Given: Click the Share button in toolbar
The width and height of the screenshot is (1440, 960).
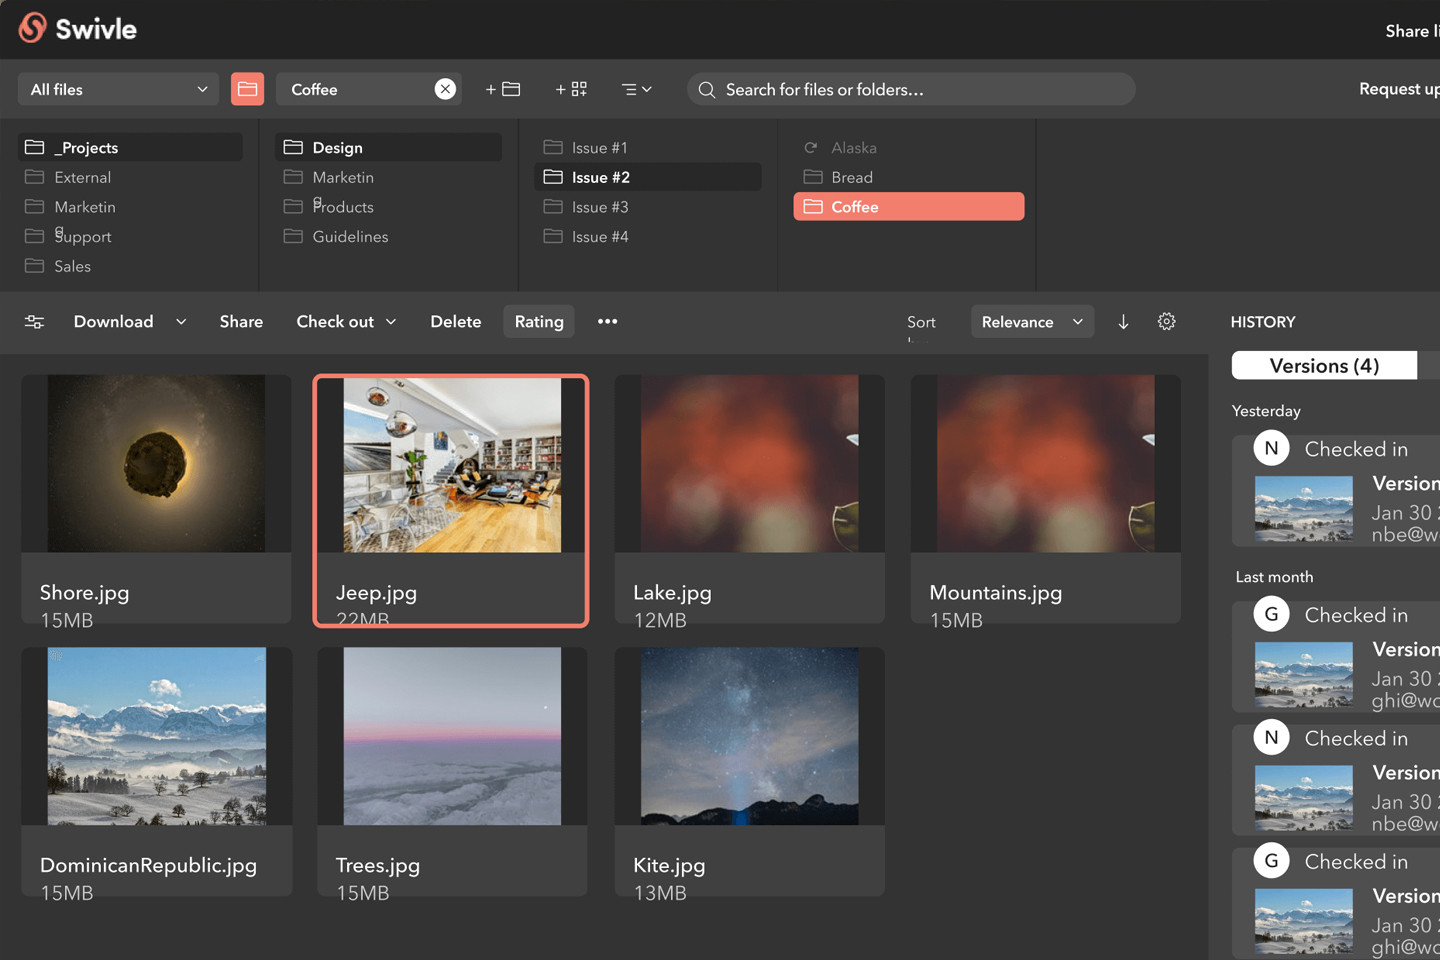Looking at the screenshot, I should coord(241,322).
